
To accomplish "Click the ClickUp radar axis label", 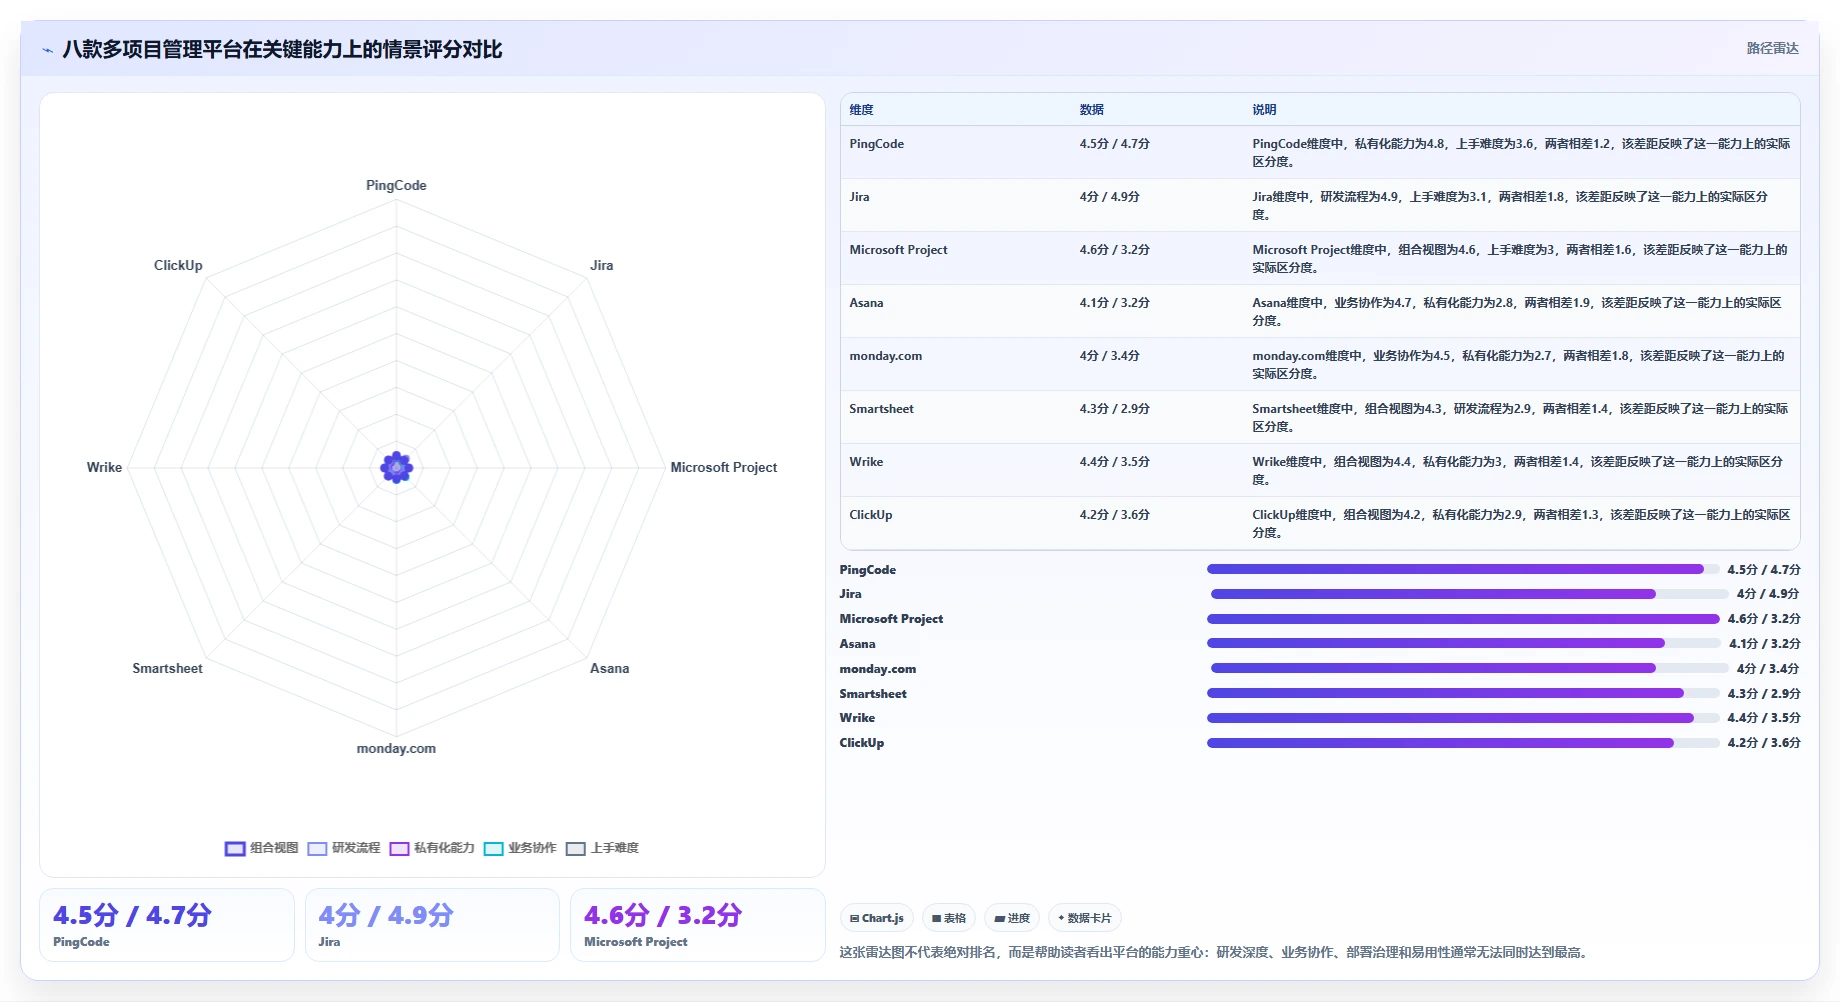I will (x=178, y=265).
